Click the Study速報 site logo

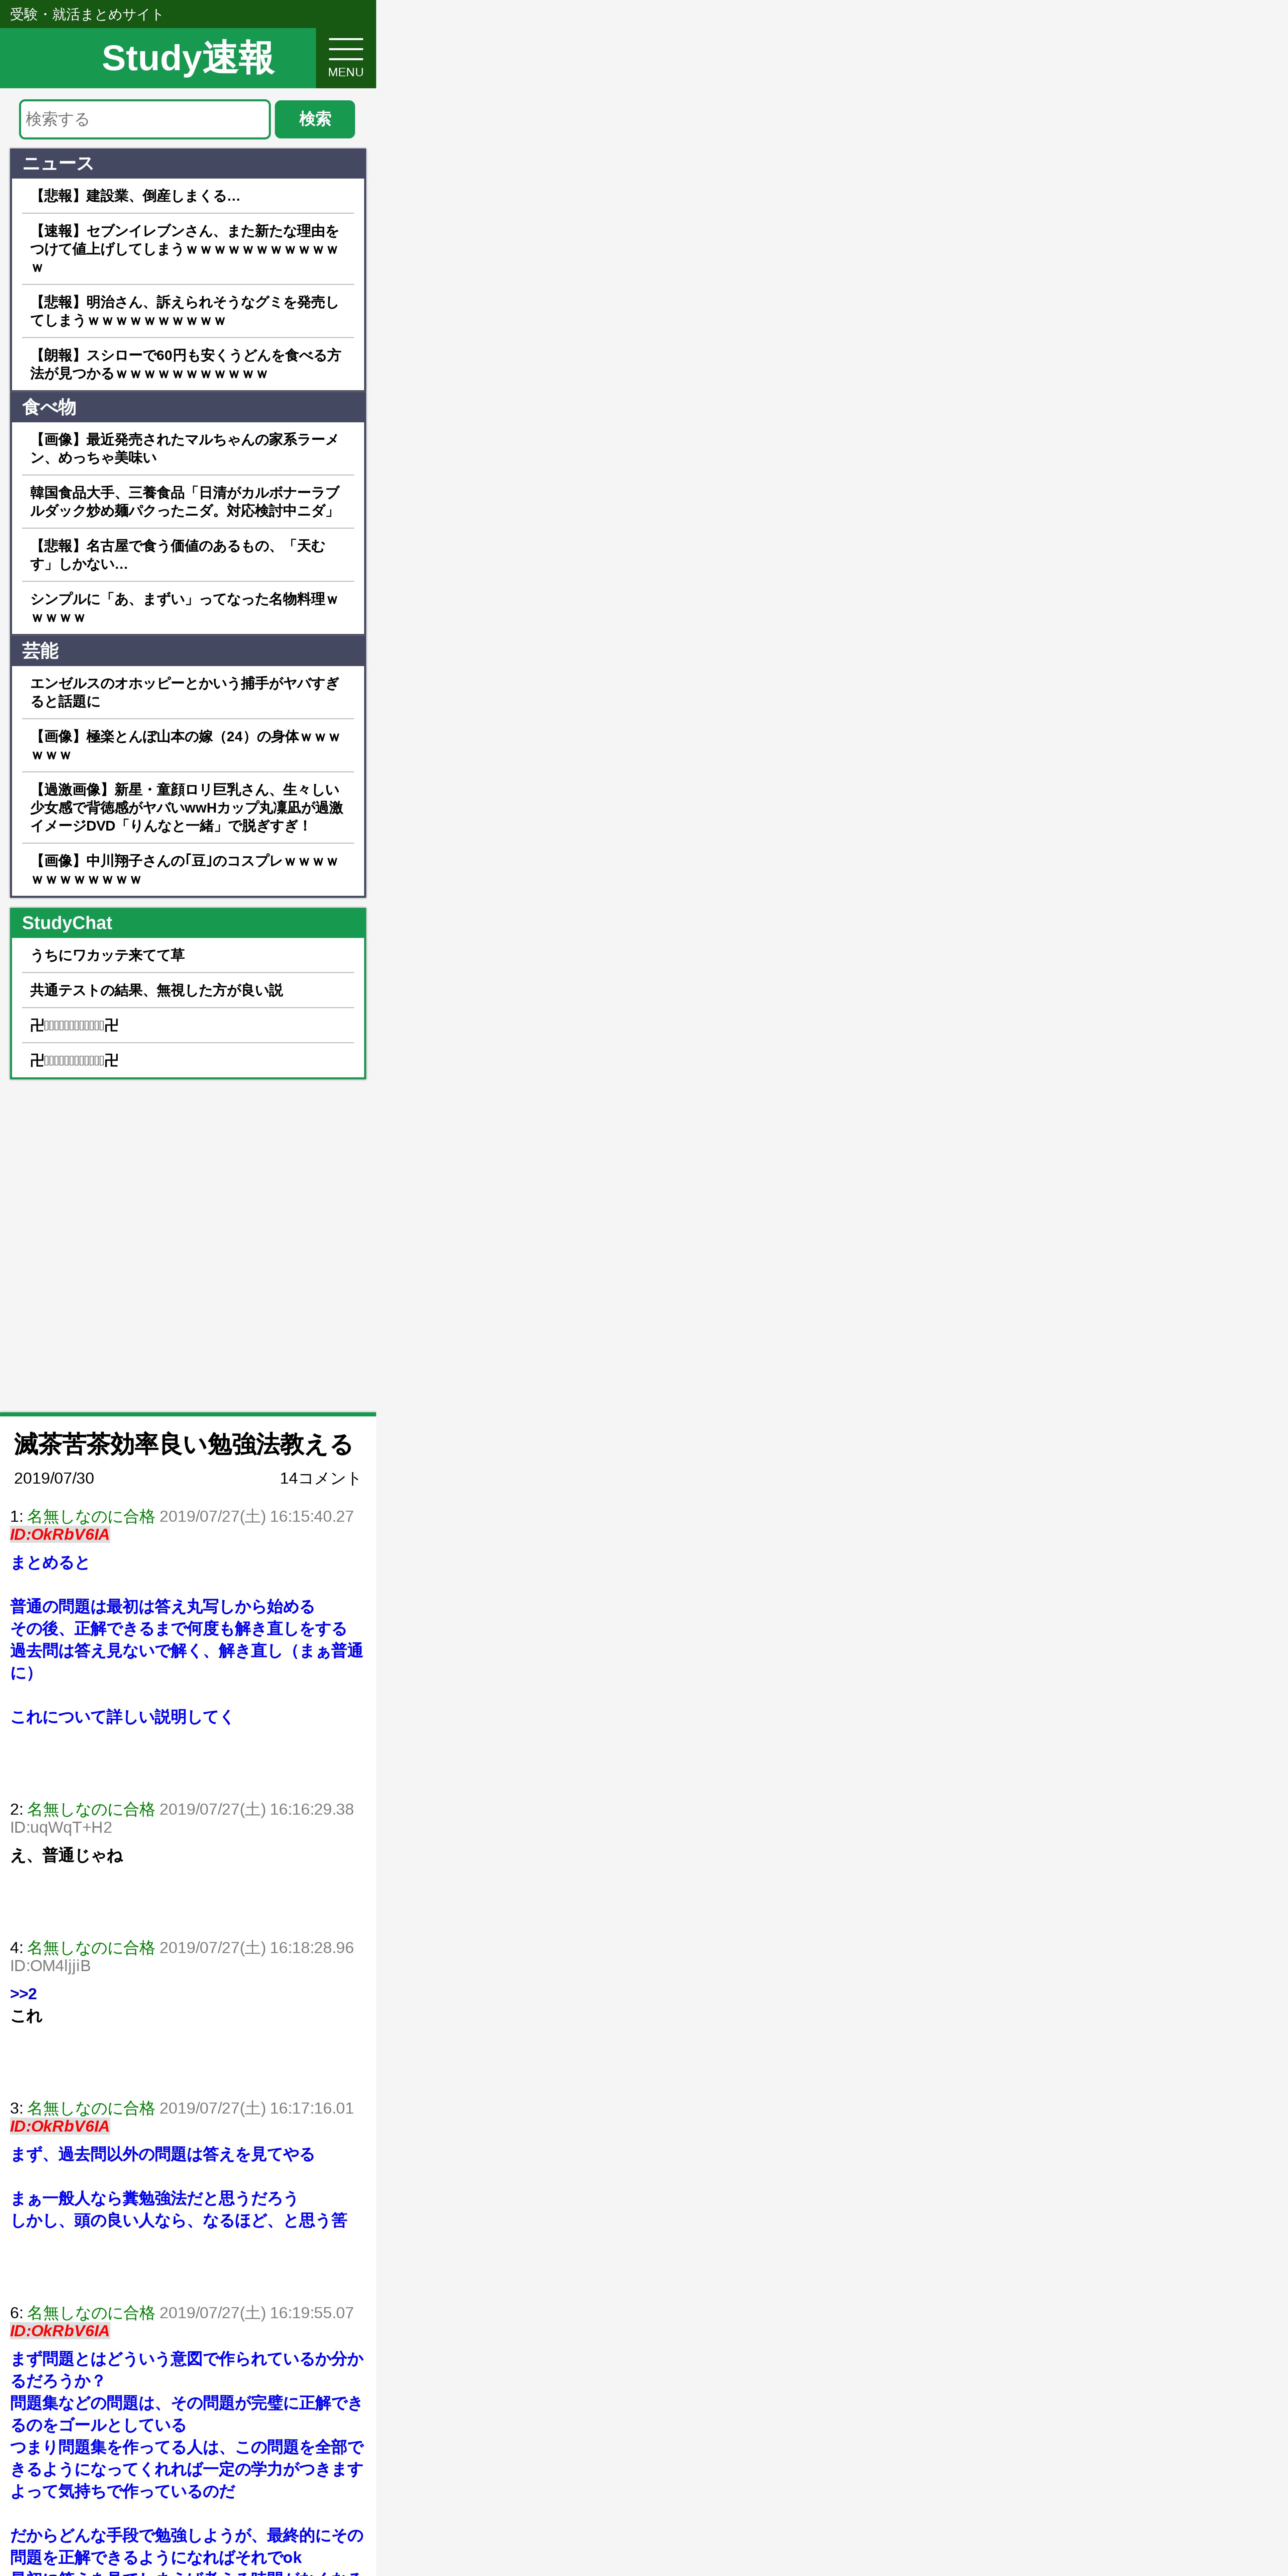tap(188, 58)
